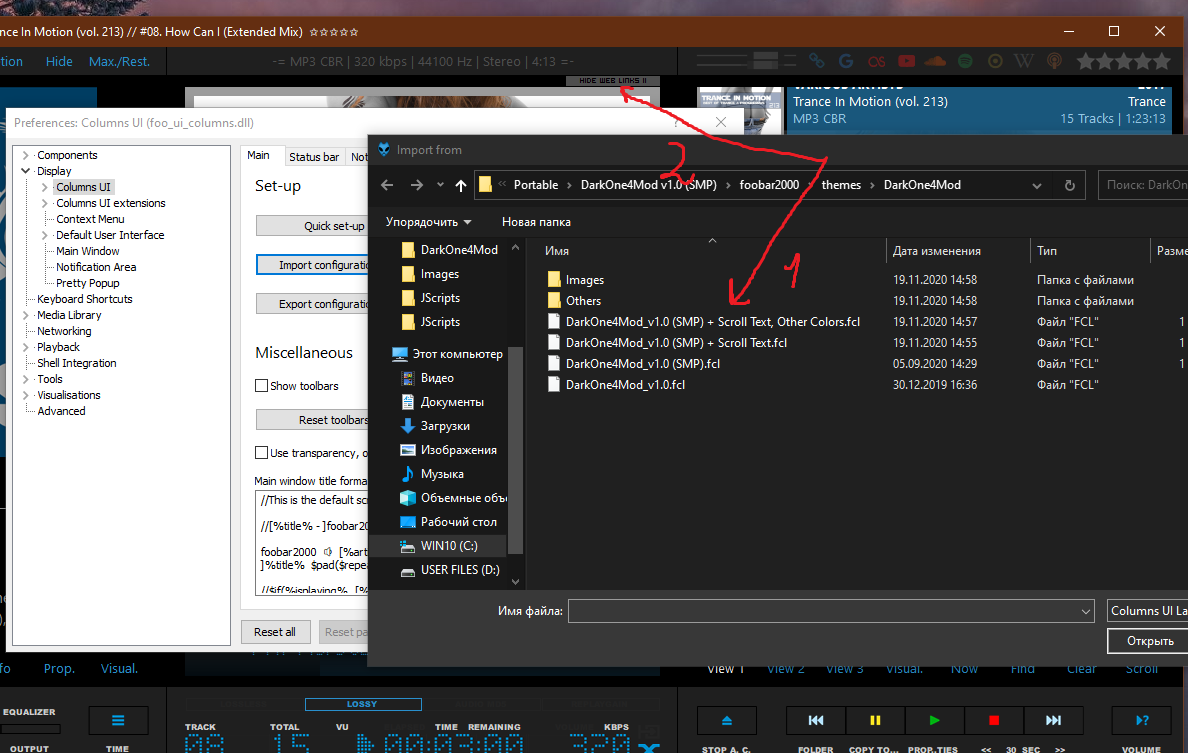Select the DarkOne4Mod_v1.0.fcl file

point(625,385)
